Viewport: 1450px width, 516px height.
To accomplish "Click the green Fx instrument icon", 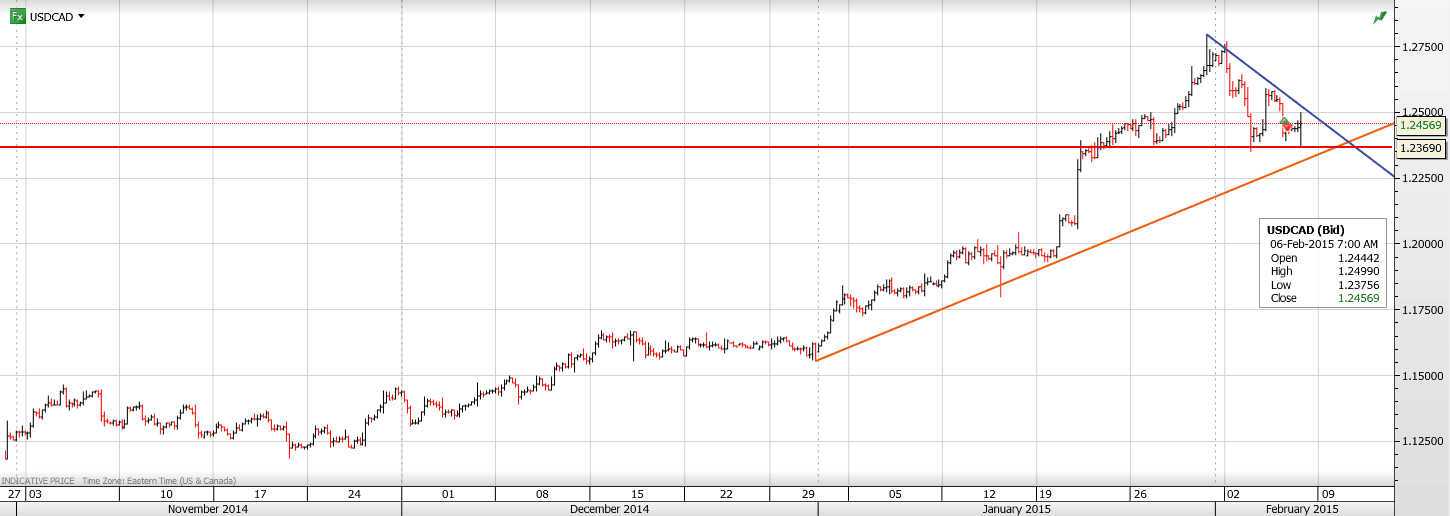I will pos(17,16).
